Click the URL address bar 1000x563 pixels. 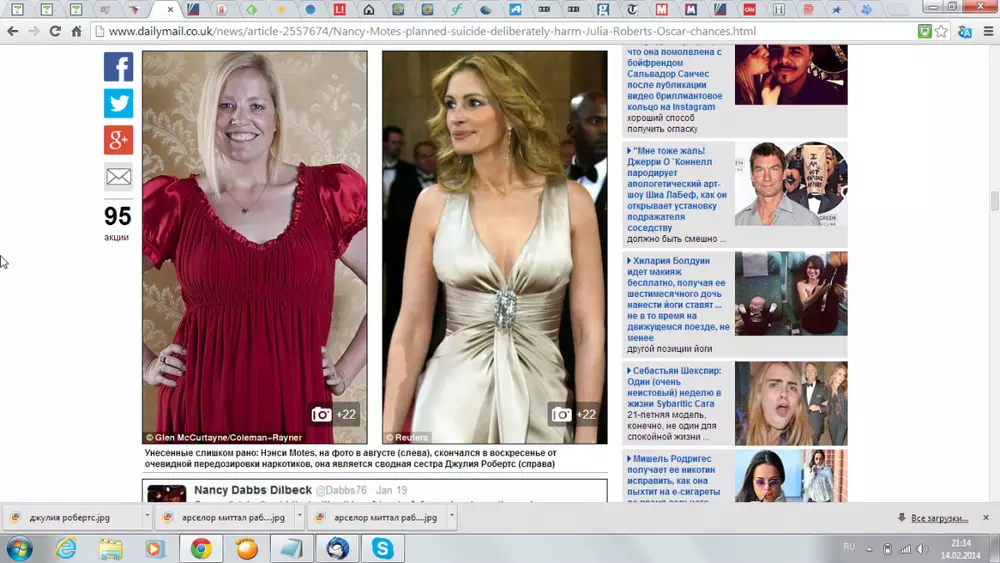point(500,31)
